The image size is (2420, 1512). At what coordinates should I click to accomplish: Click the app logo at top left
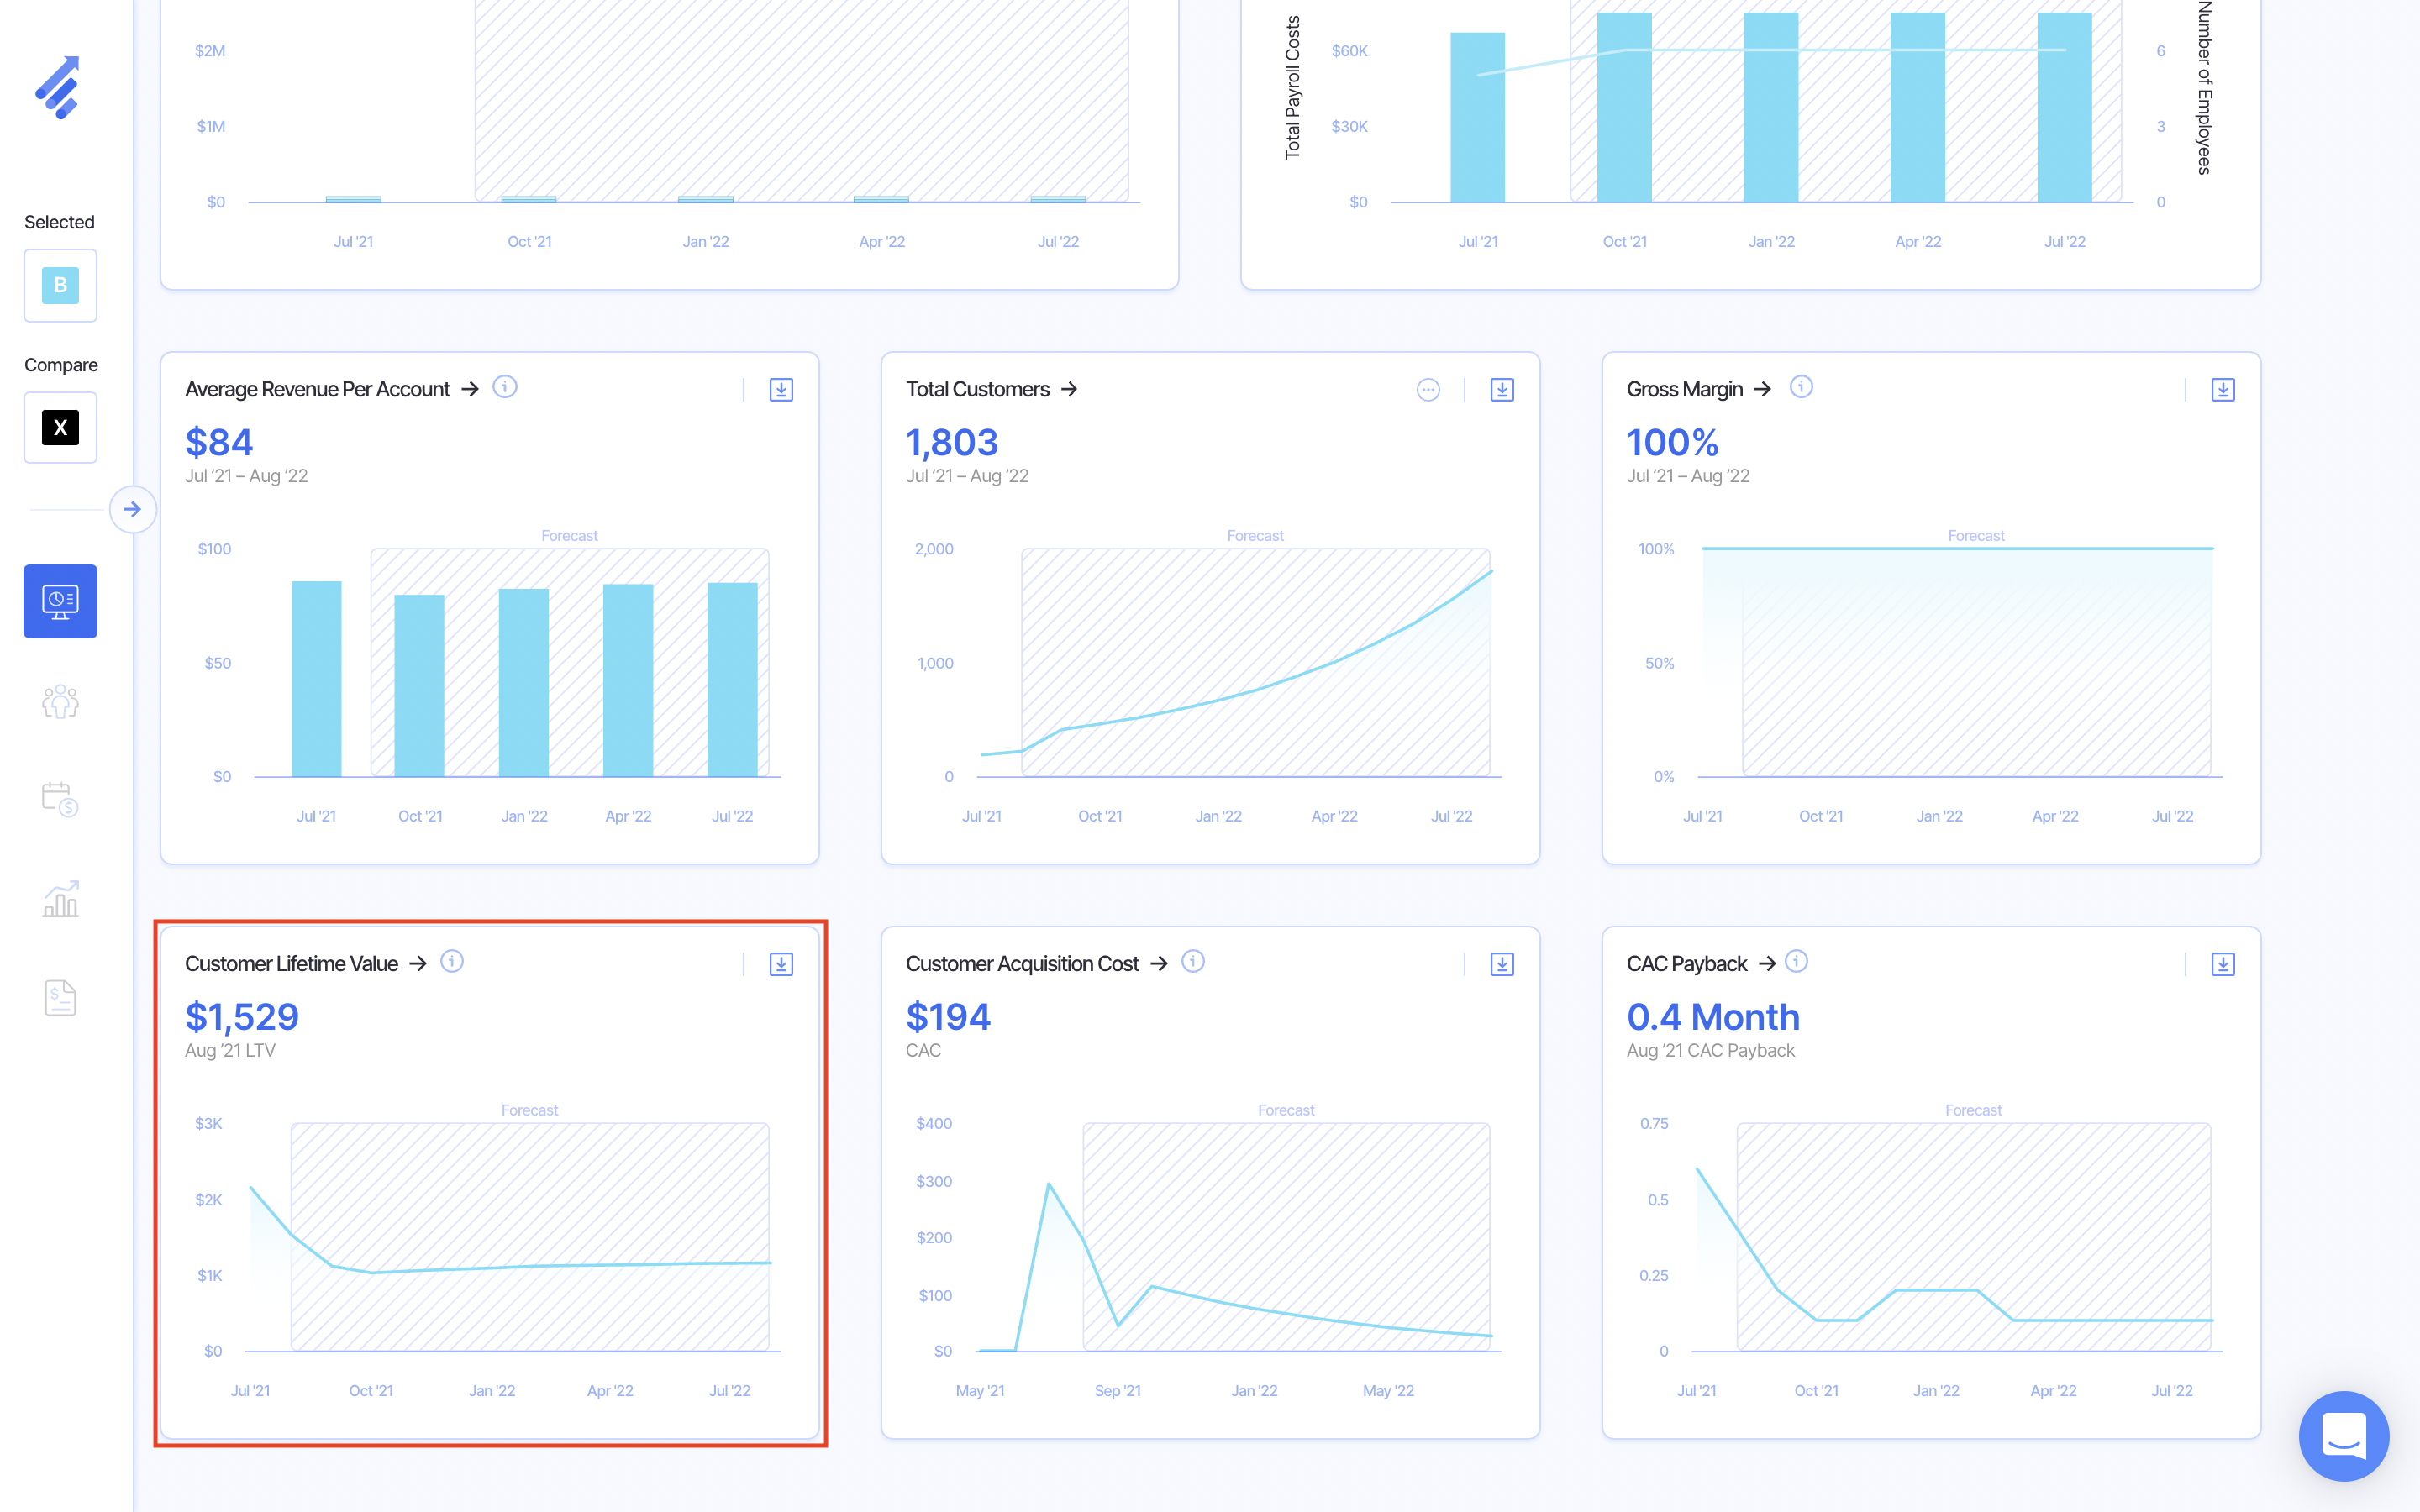(58, 87)
